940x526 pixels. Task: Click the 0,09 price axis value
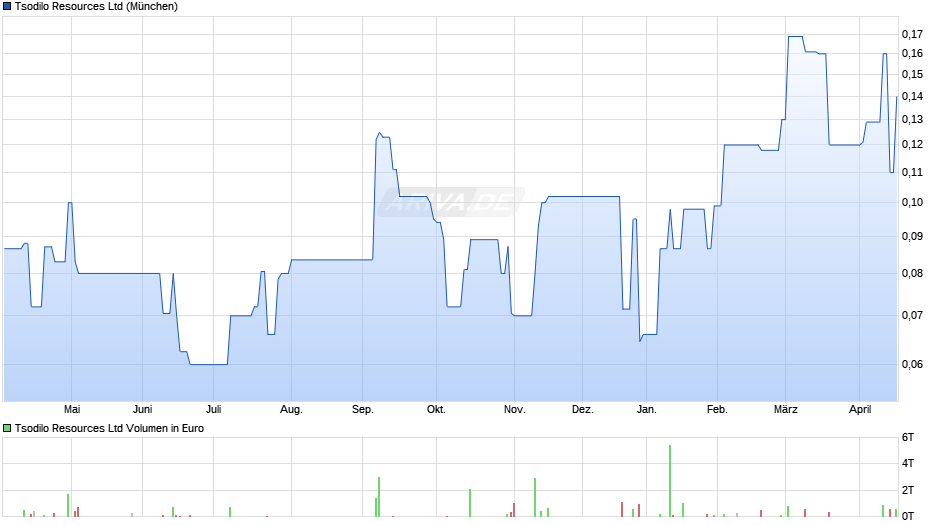912,236
